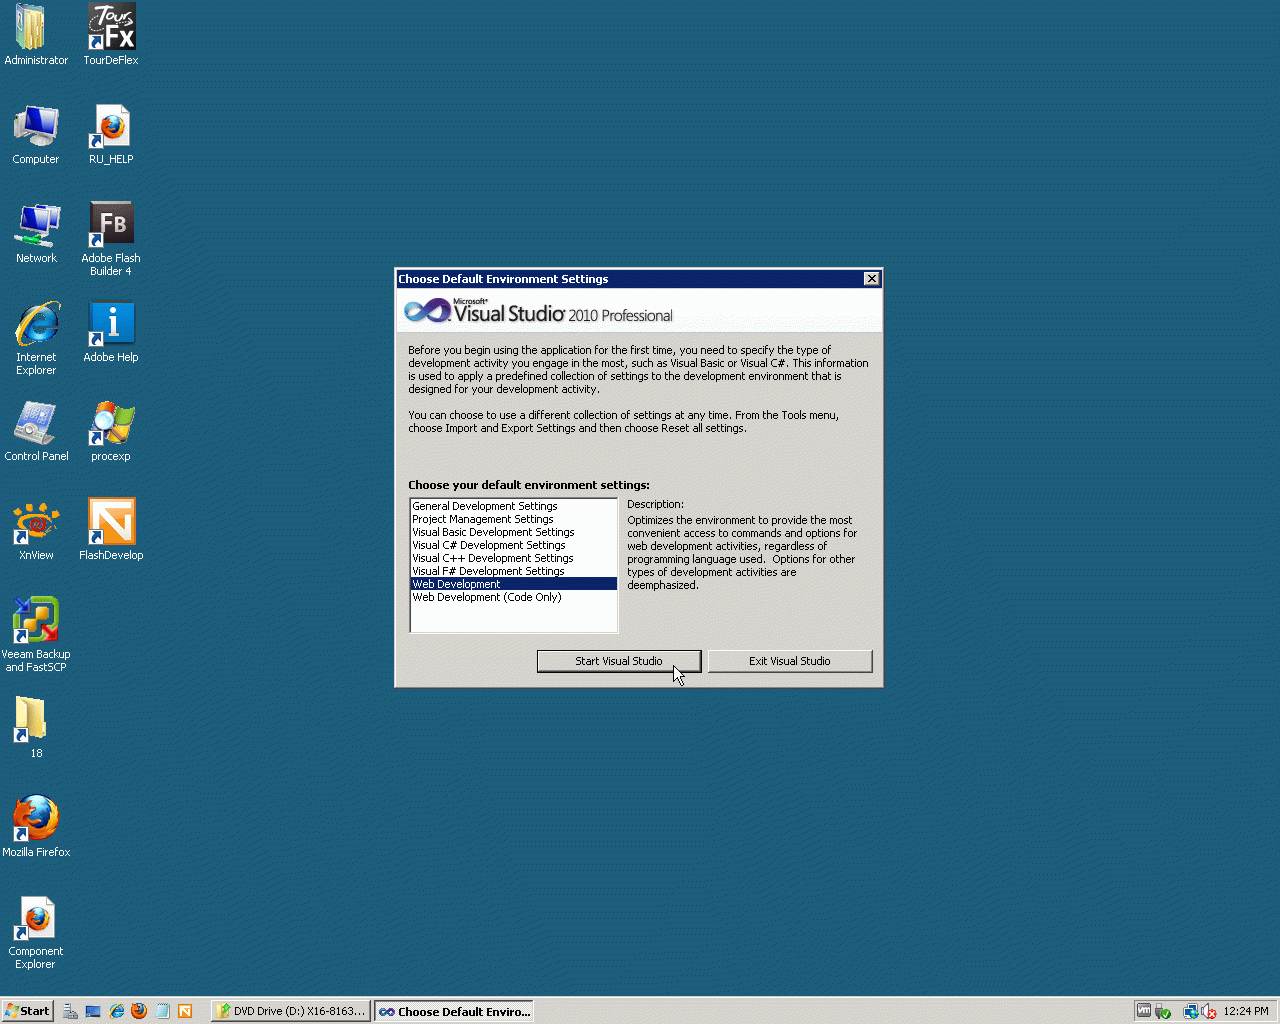
Task: Launch the FlashDevelop desktop shortcut
Action: coord(111,531)
